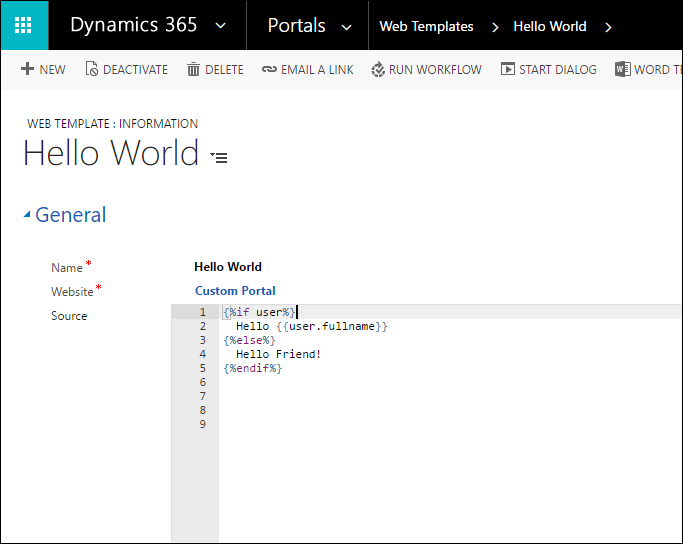Screen dimensions: 683x544
Task: Click the Start Dialog icon
Action: tap(508, 69)
